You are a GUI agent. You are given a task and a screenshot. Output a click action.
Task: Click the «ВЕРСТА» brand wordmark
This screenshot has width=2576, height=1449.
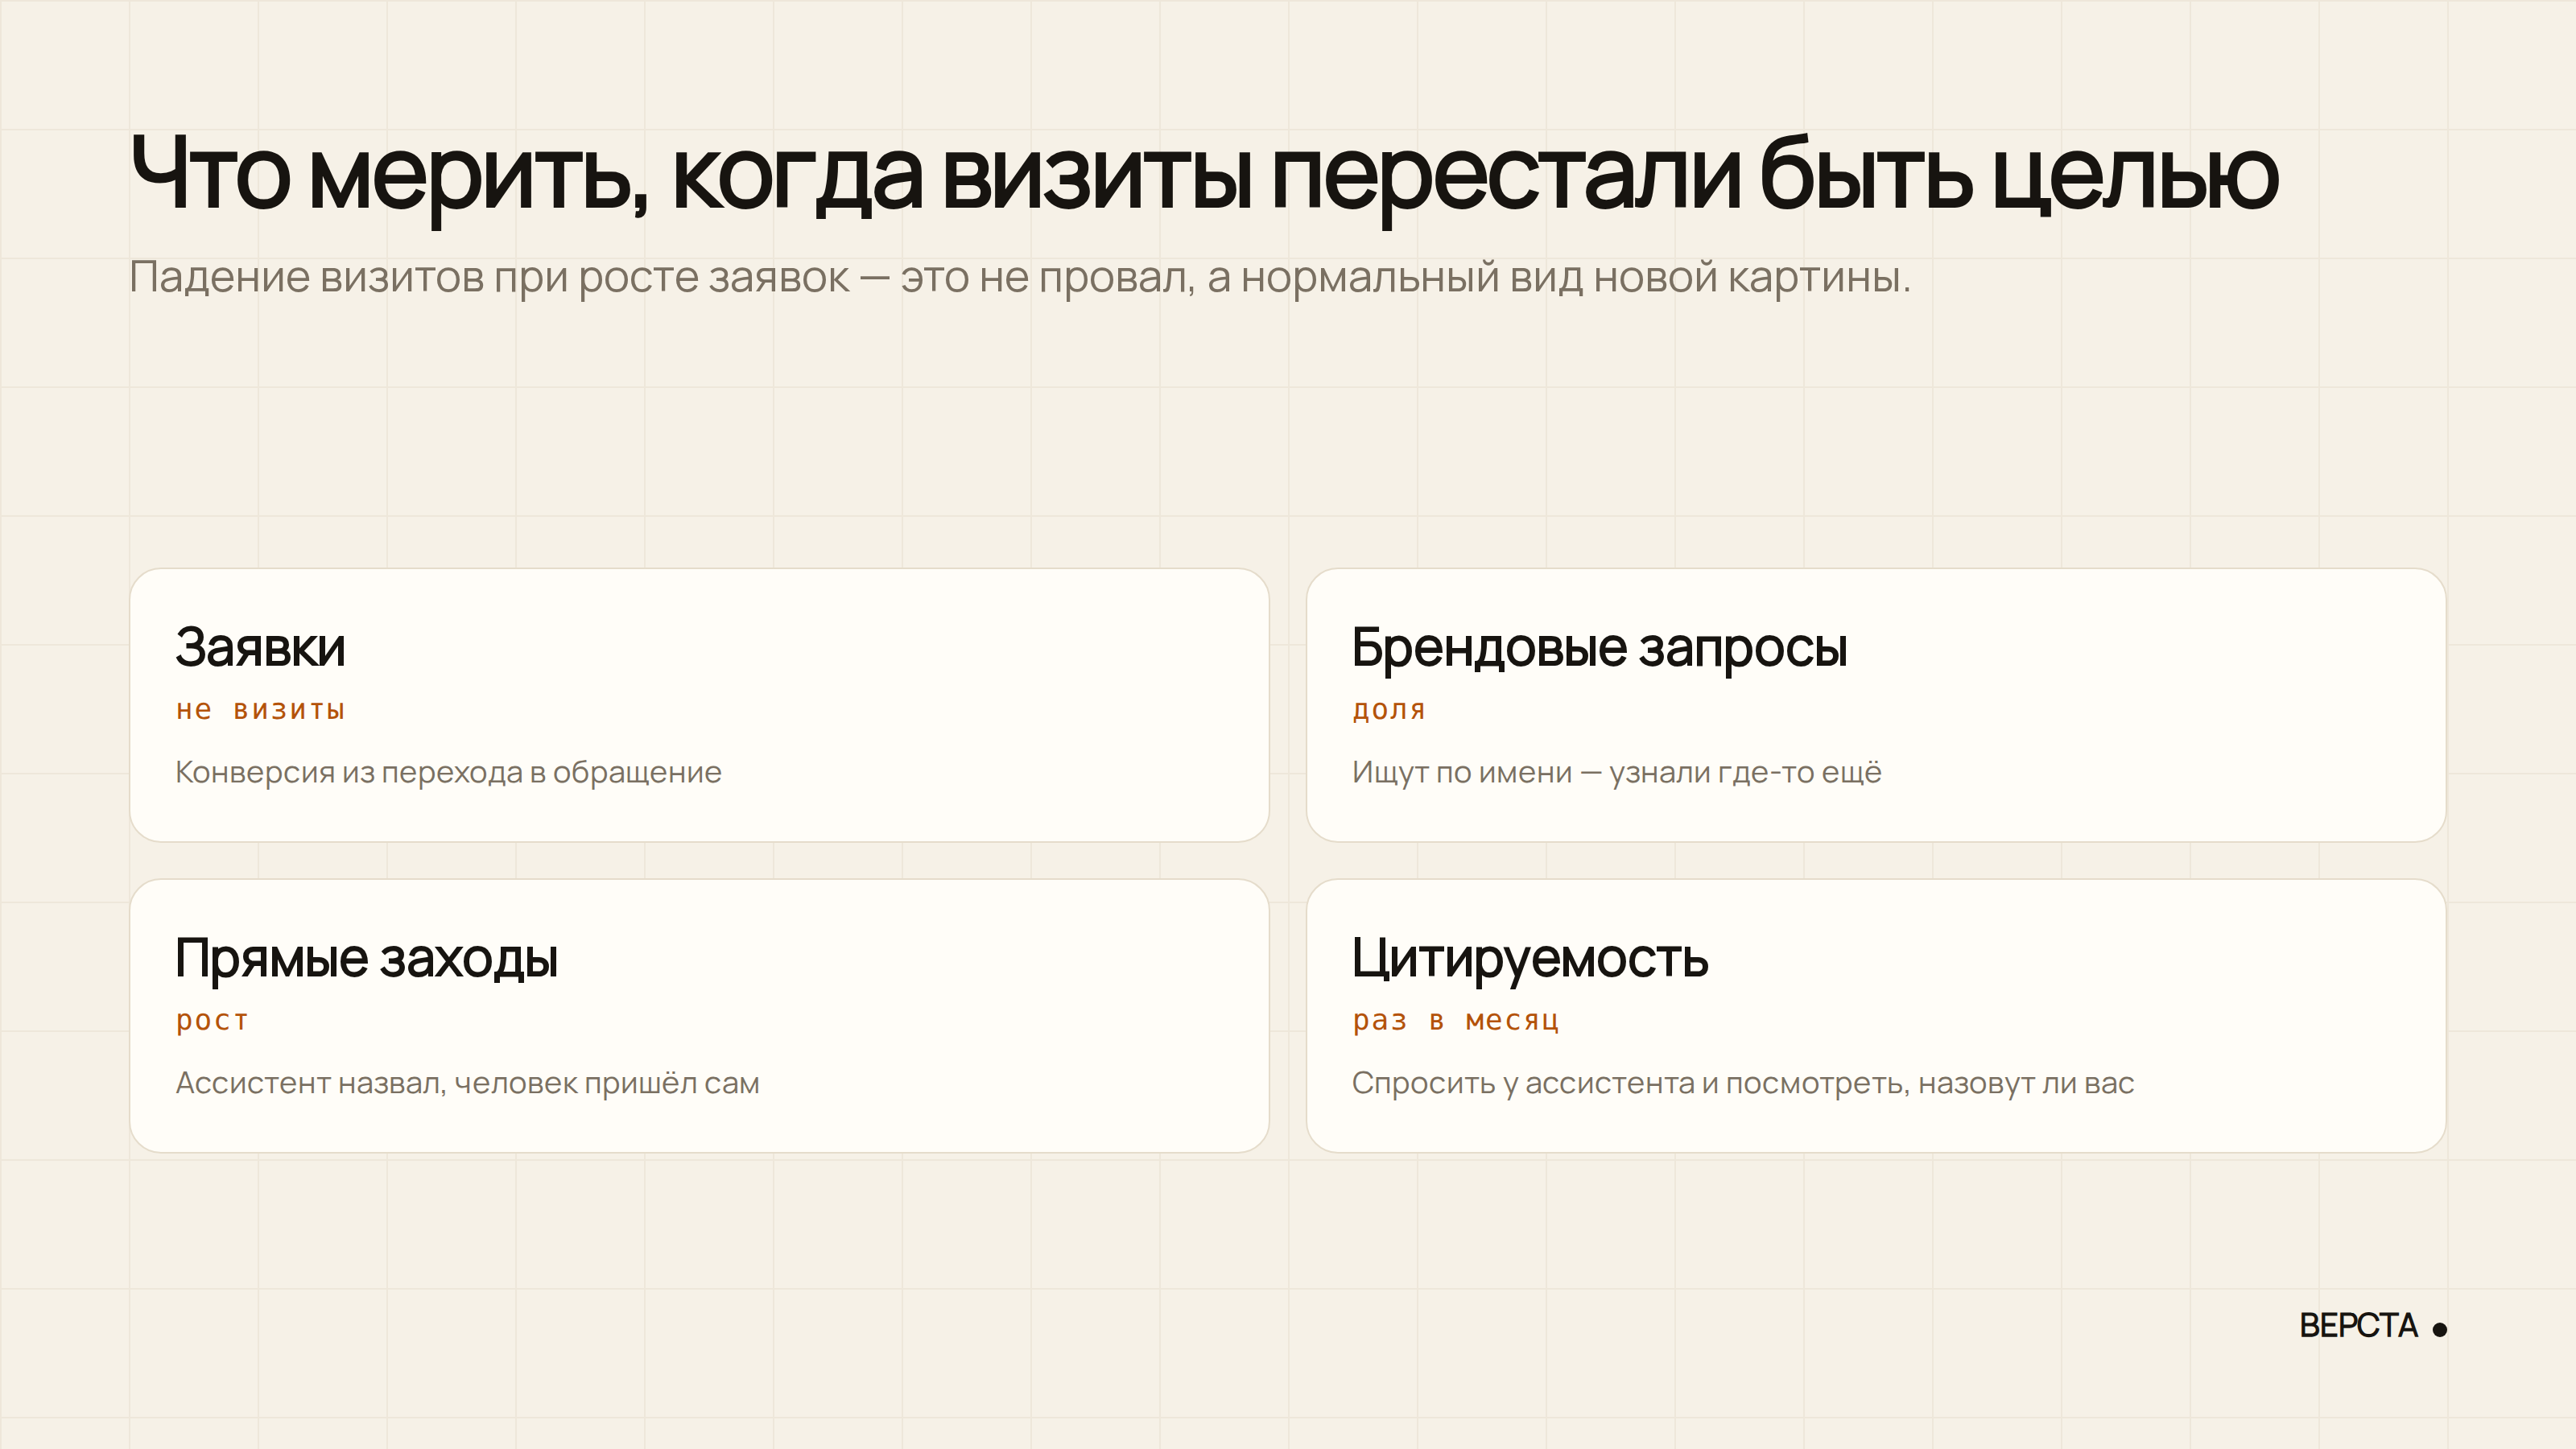pos(2358,1326)
